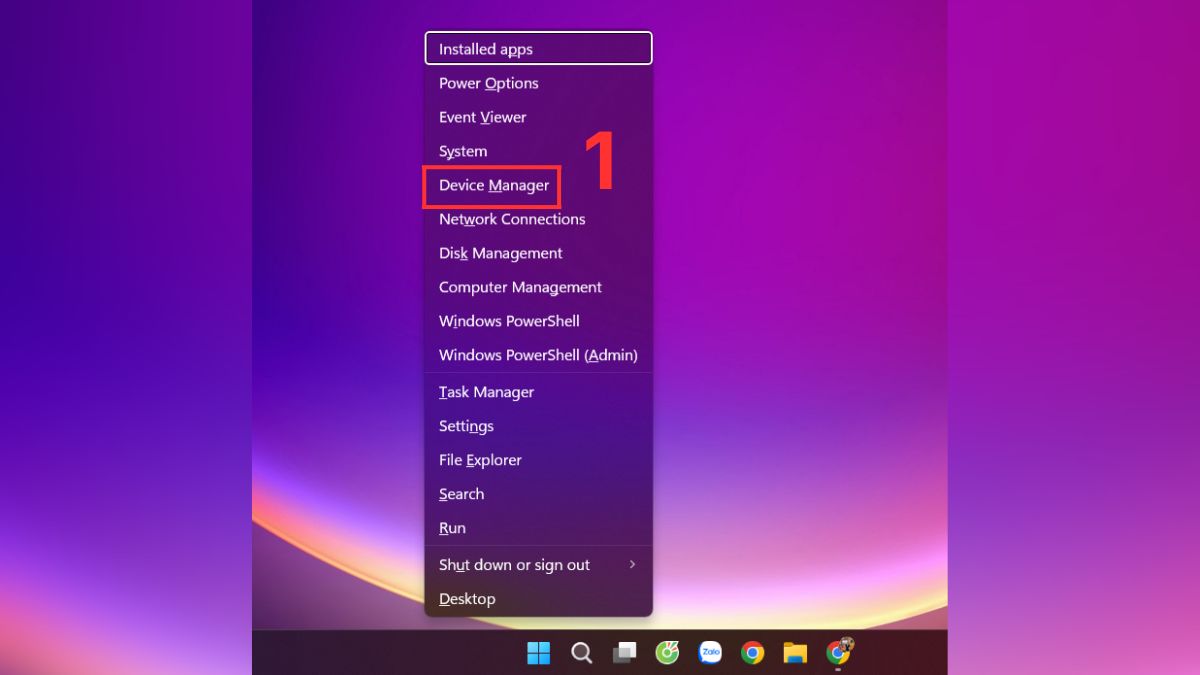Click Settings in the context menu
The height and width of the screenshot is (675, 1200).
pos(466,426)
